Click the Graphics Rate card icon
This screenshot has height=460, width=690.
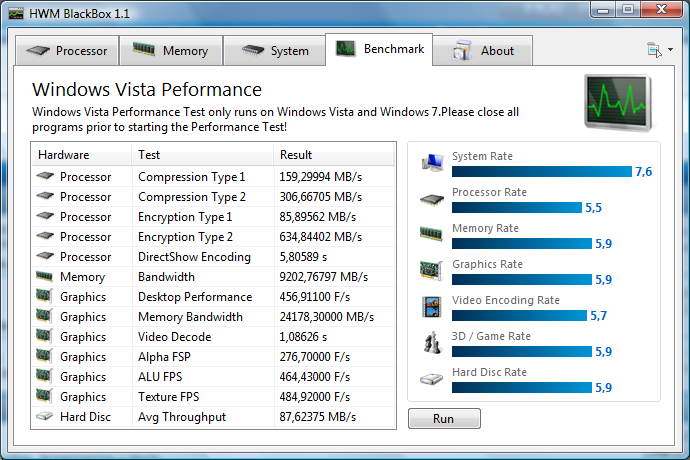click(x=431, y=270)
